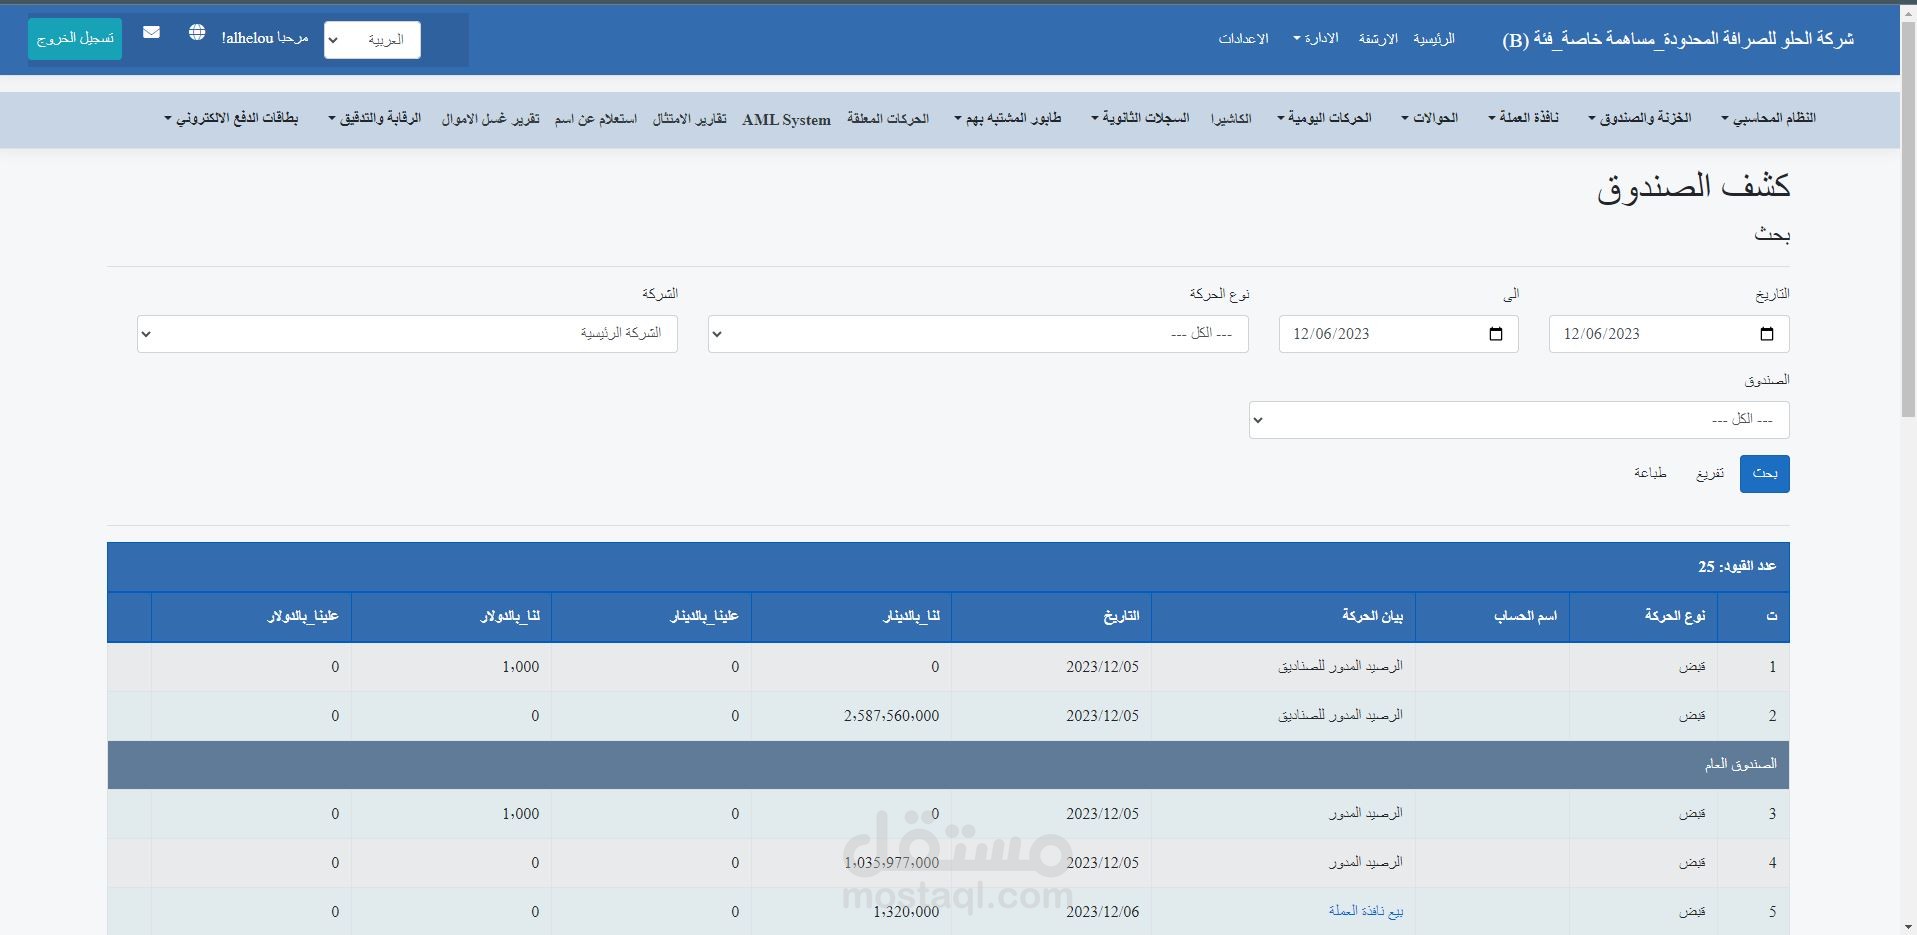1917x935 pixels.
Task: Open the الشركة company dropdown
Action: pos(407,334)
